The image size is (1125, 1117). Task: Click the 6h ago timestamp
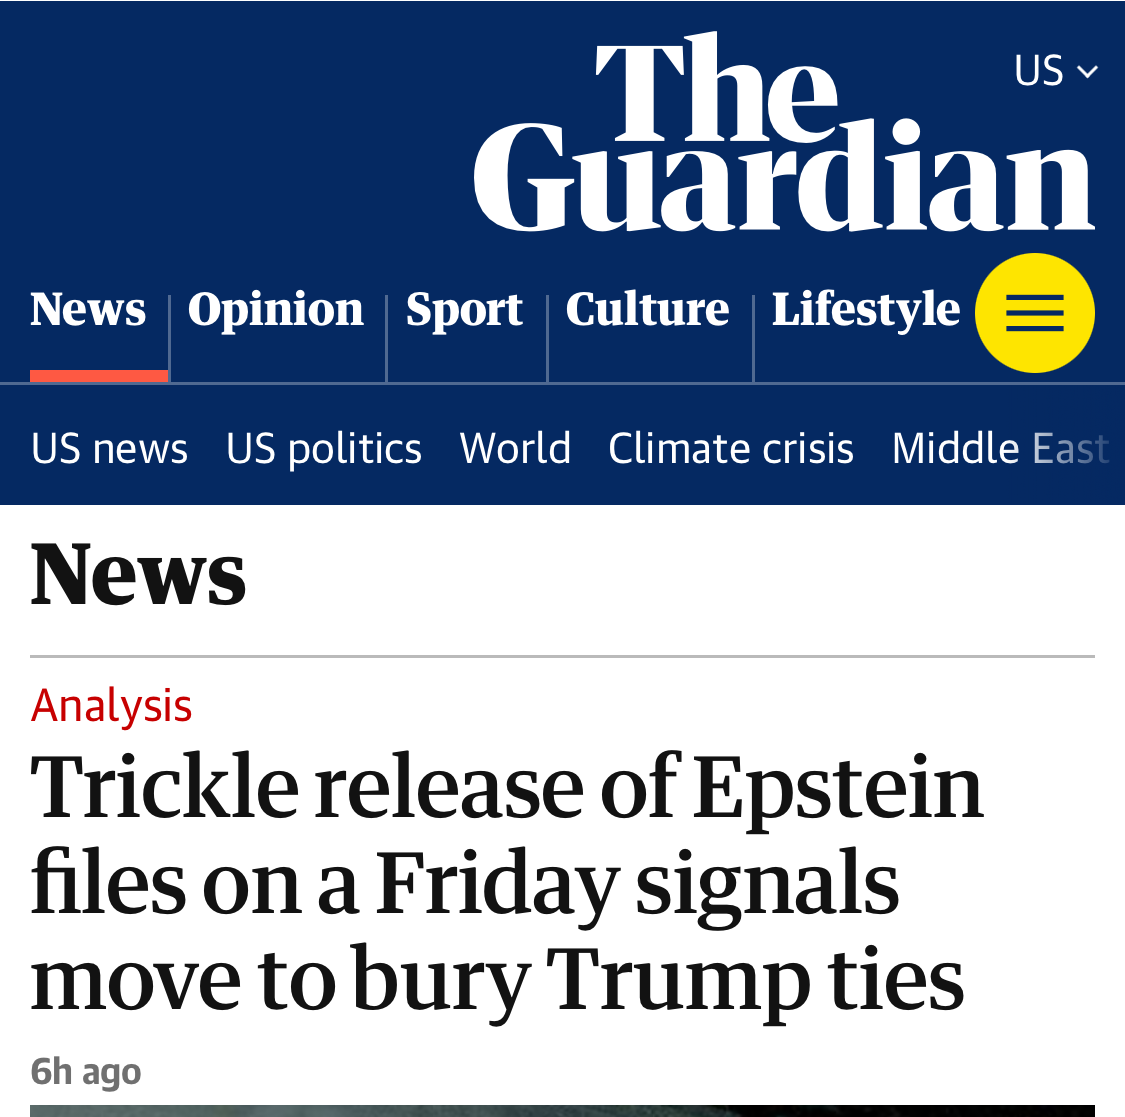86,1072
